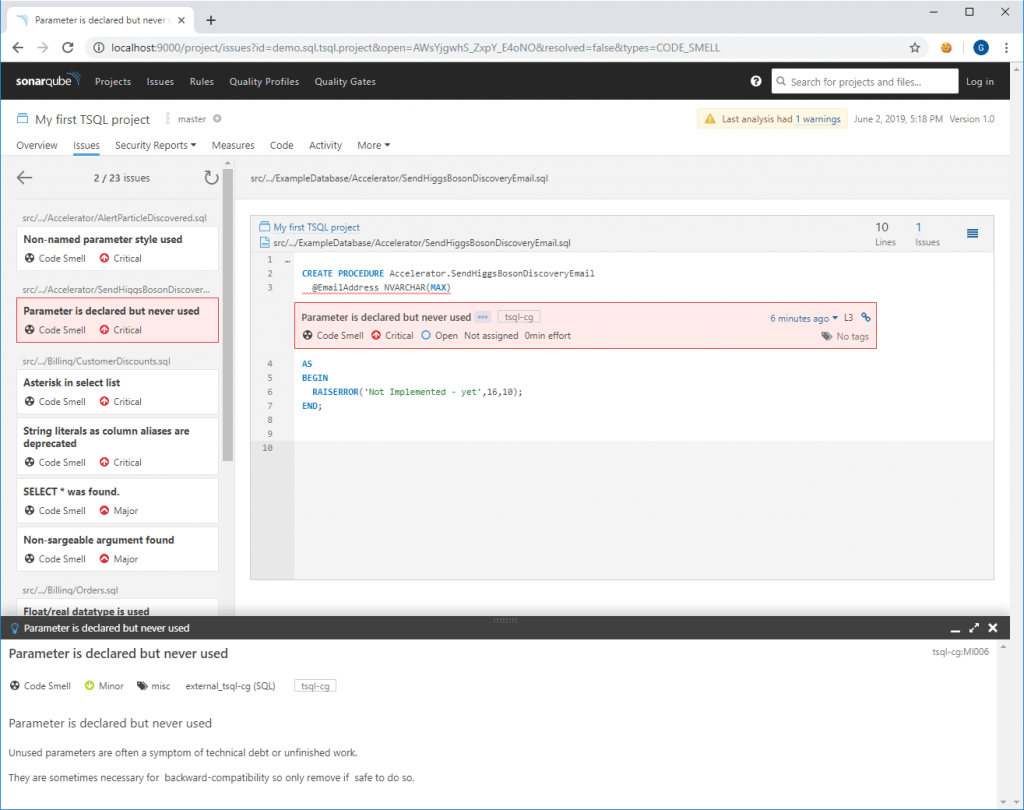Open the issue actions ellipsis icon

(x=482, y=317)
